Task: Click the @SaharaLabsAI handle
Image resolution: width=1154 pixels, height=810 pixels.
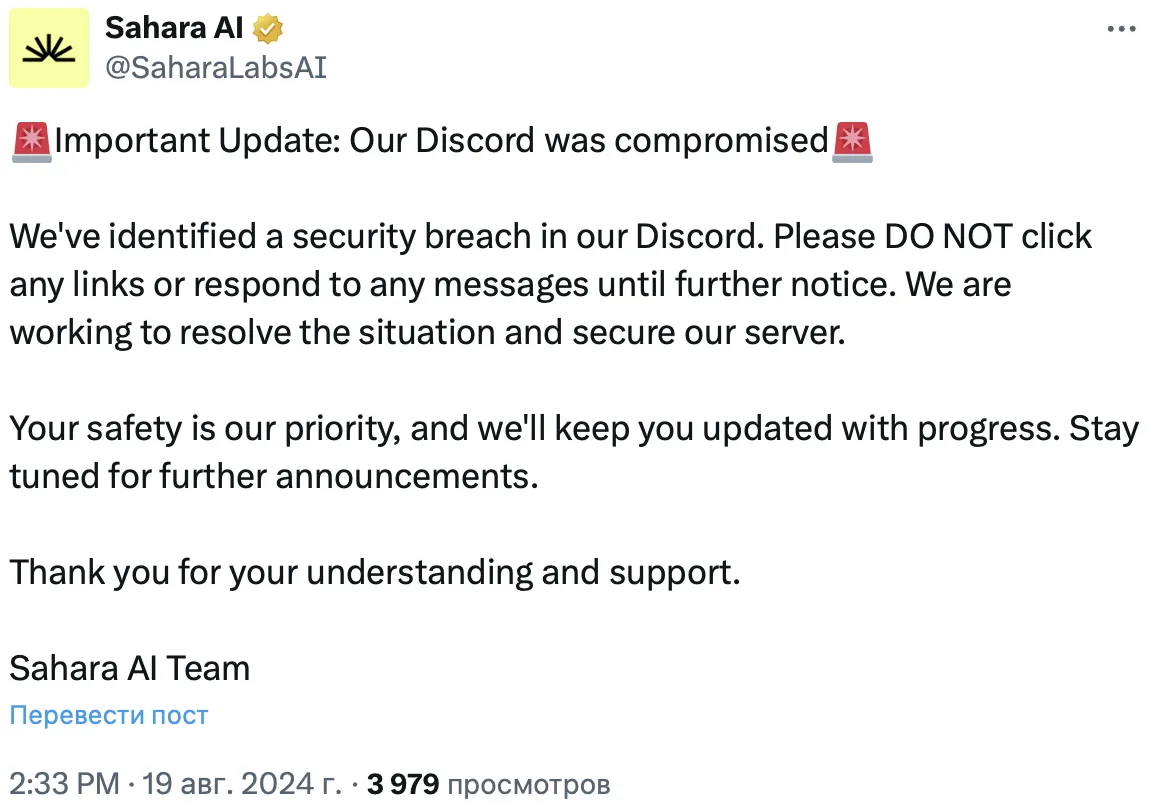Action: coord(215,67)
